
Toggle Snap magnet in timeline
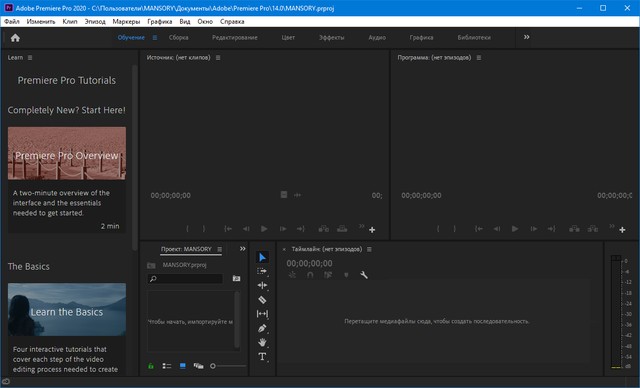tap(310, 275)
